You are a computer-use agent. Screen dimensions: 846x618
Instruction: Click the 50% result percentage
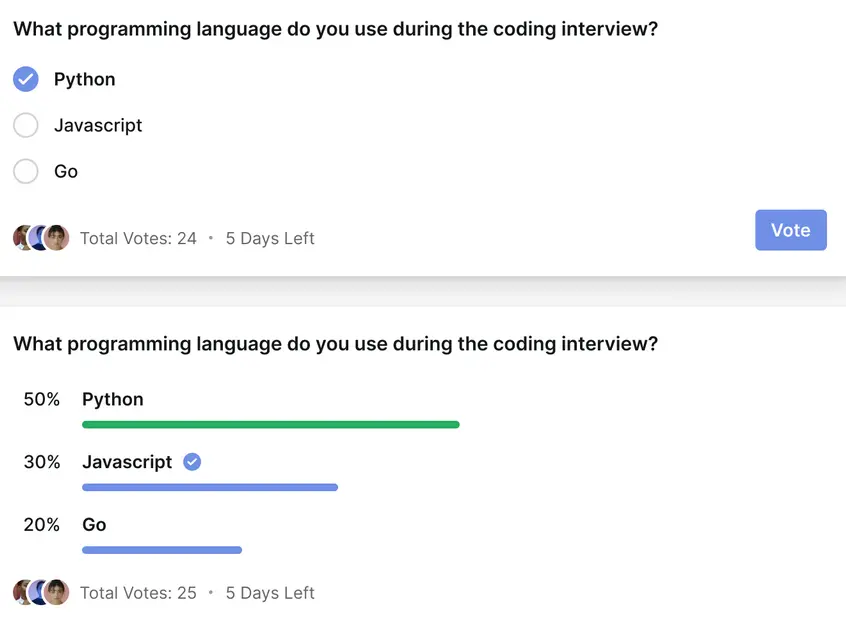42,399
